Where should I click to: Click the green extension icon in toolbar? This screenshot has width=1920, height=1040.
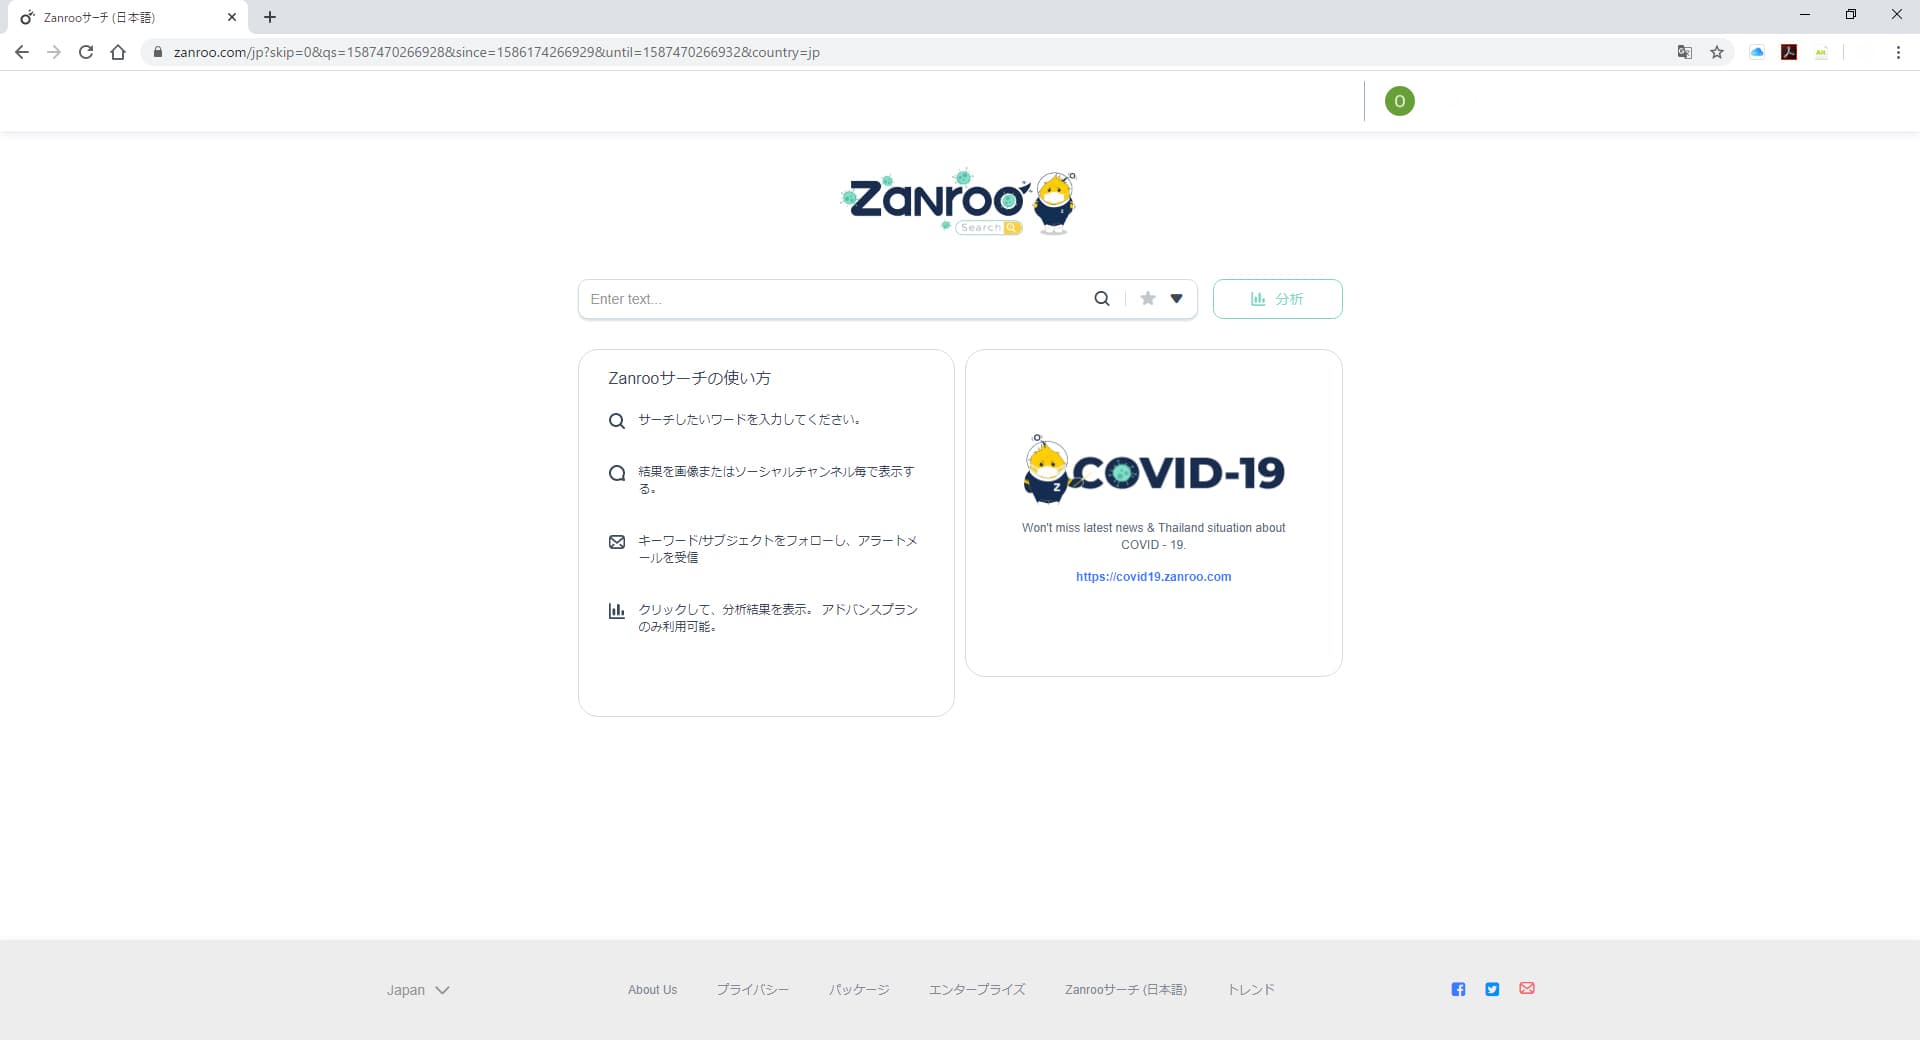point(1821,53)
